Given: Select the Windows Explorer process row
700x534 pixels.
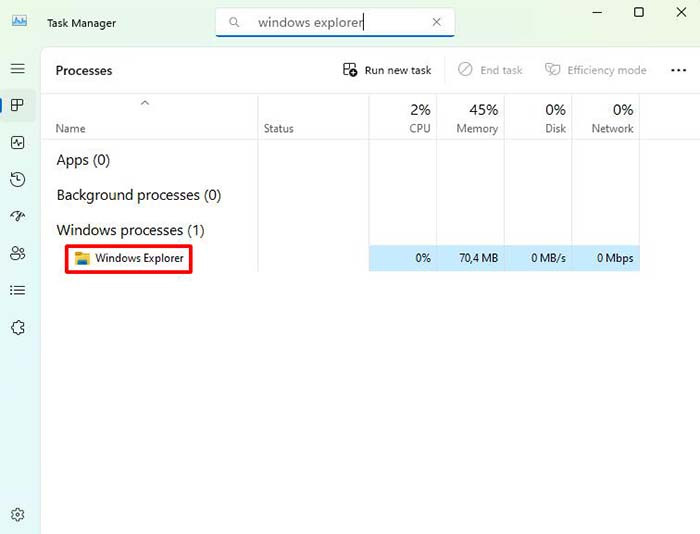Looking at the screenshot, I should [341, 258].
